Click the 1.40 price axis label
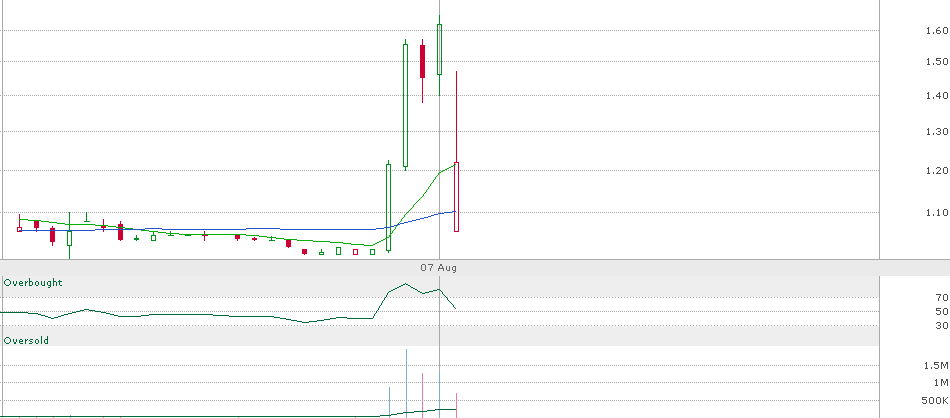The image size is (950, 418). click(937, 95)
